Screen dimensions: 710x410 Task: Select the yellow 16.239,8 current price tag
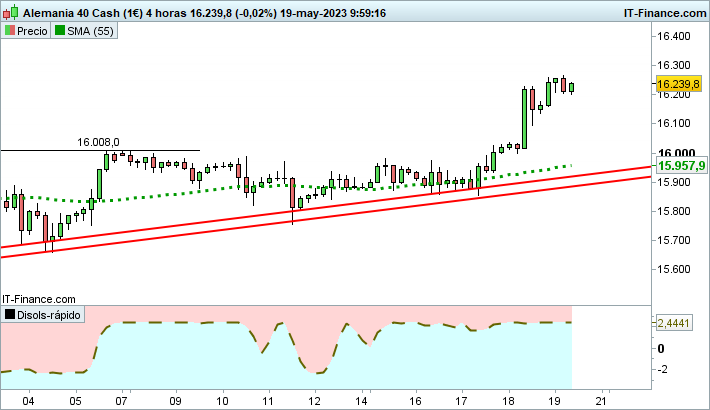point(678,84)
